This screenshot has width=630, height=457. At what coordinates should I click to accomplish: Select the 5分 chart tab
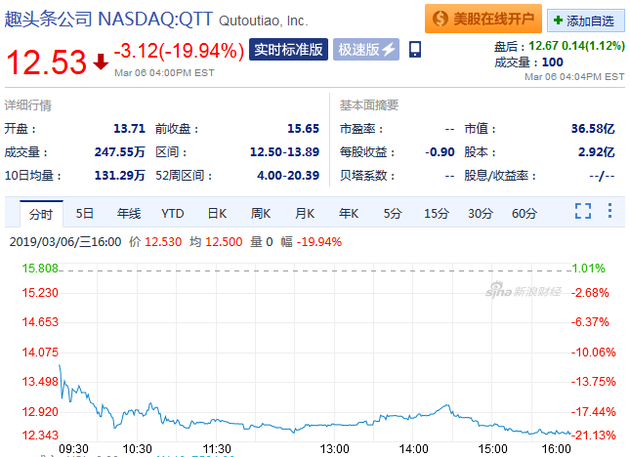click(392, 213)
